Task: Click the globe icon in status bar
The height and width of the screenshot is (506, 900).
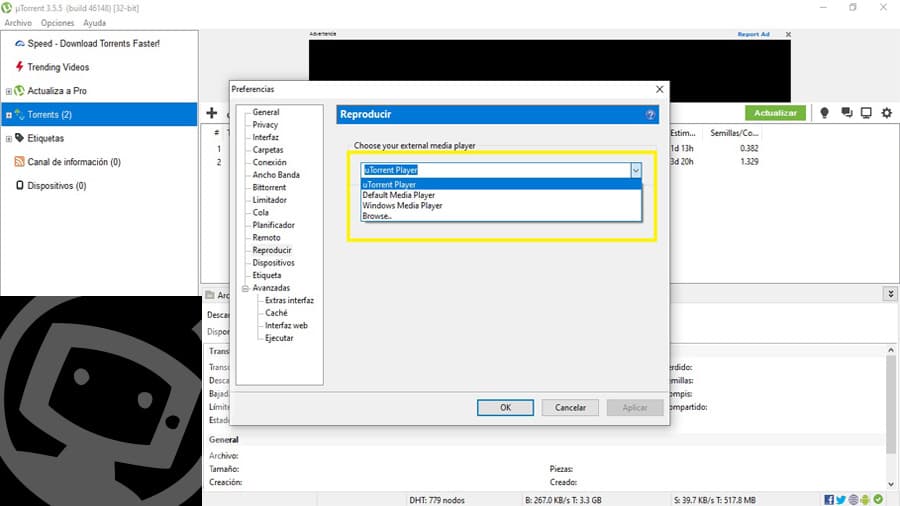Action: click(853, 500)
